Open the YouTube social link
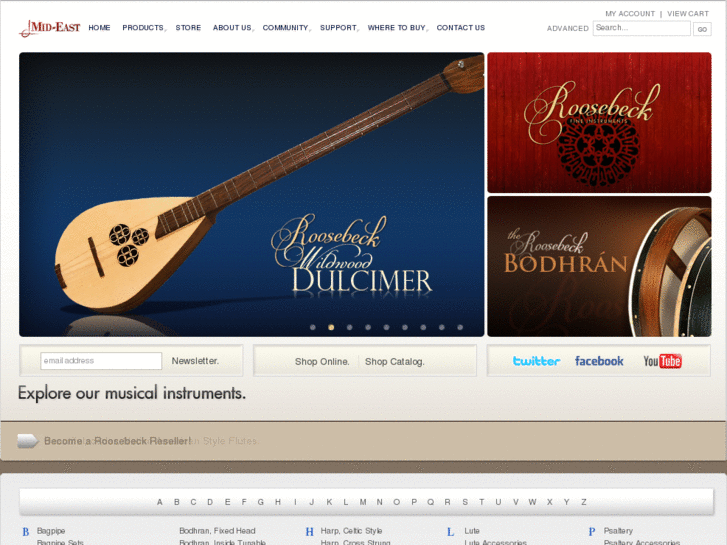This screenshot has width=727, height=545. click(663, 361)
